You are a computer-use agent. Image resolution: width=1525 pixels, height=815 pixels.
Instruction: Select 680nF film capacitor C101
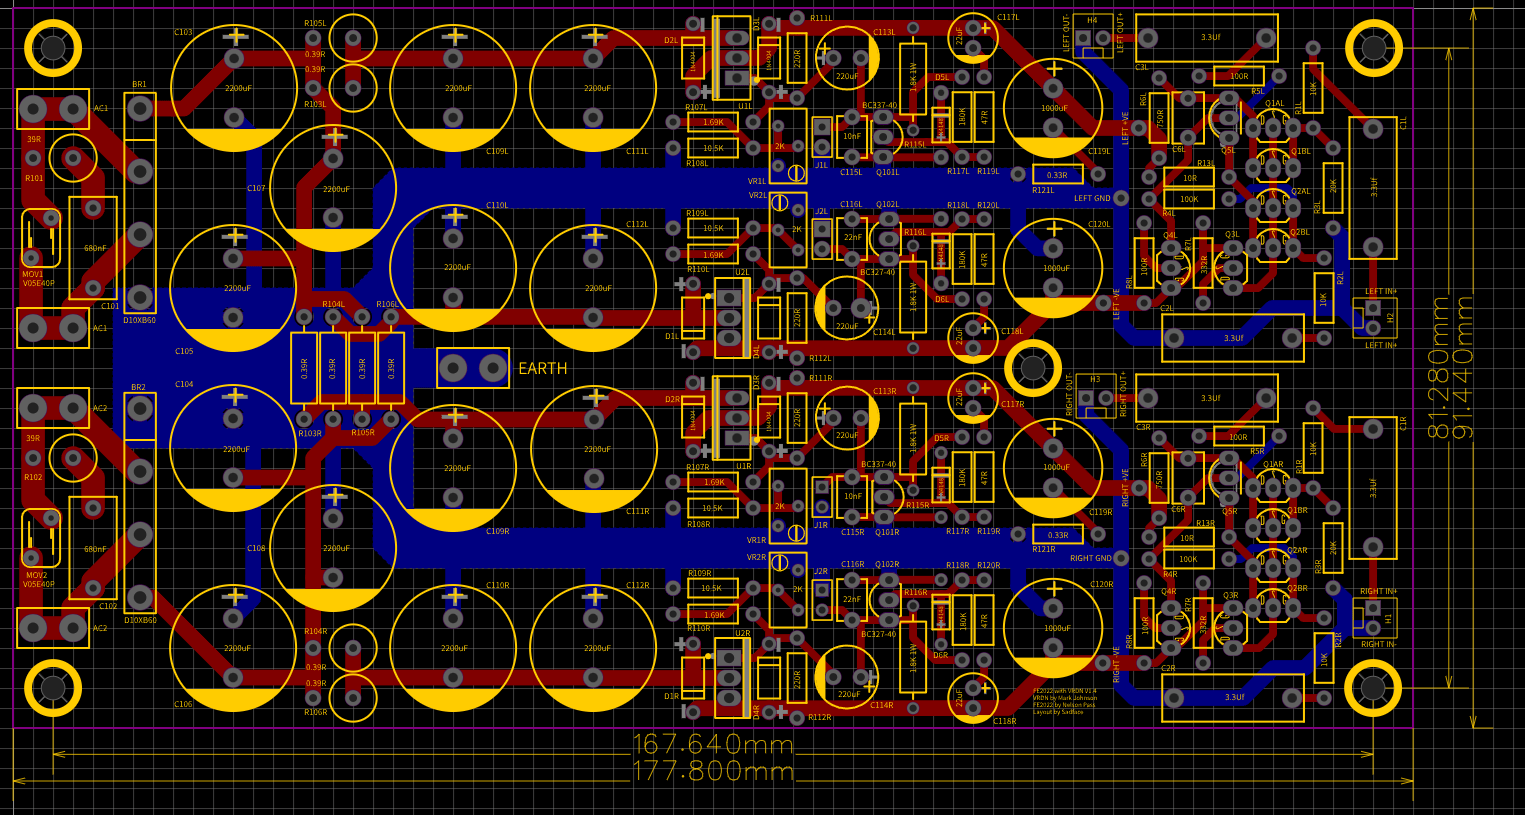93,248
